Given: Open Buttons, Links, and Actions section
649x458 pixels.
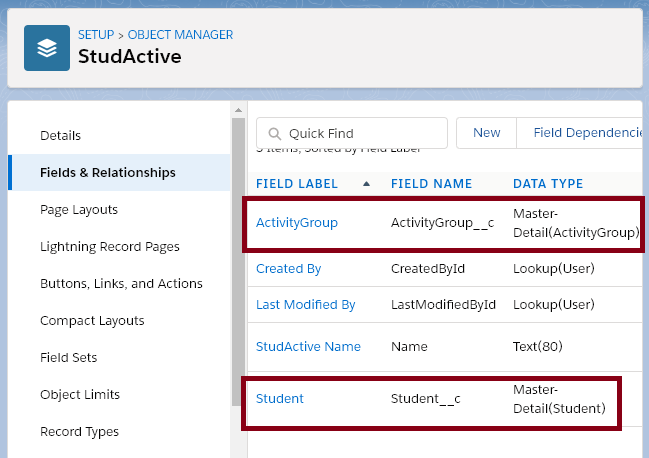Looking at the screenshot, I should [121, 283].
